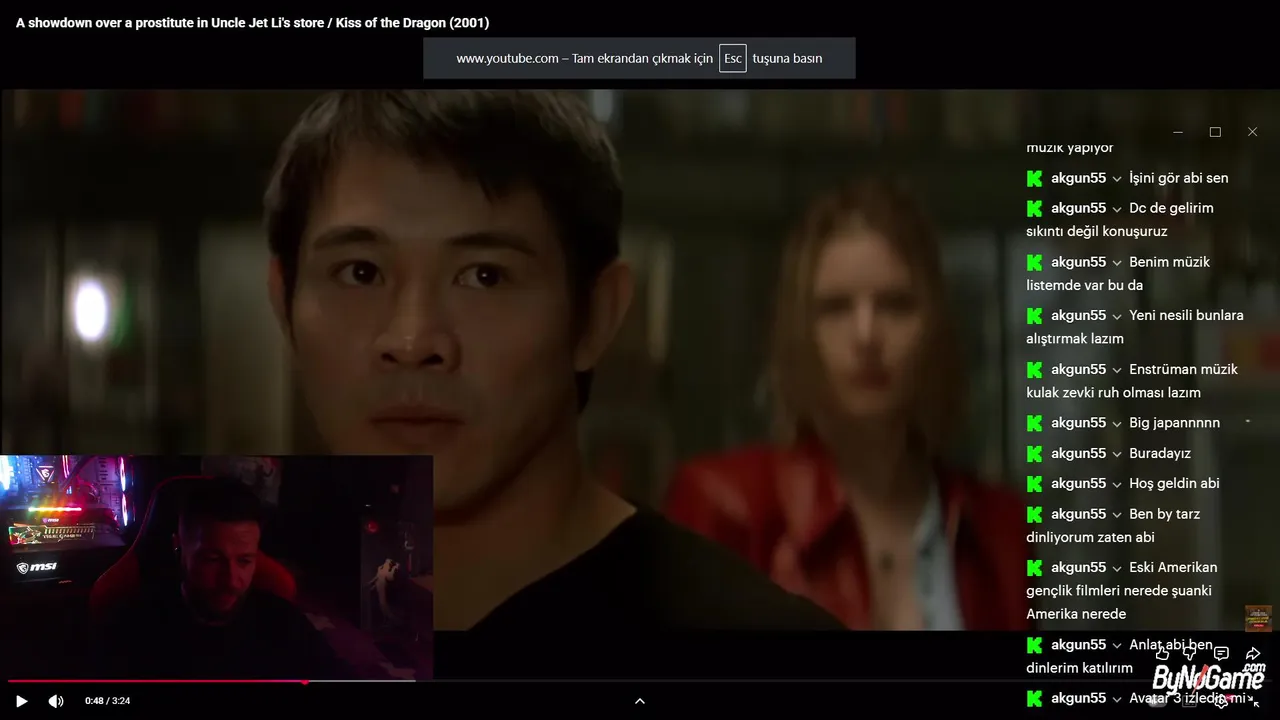Image resolution: width=1280 pixels, height=720 pixels.
Task: Open chevron next to 'Buradayız' message
Action: 1117,453
